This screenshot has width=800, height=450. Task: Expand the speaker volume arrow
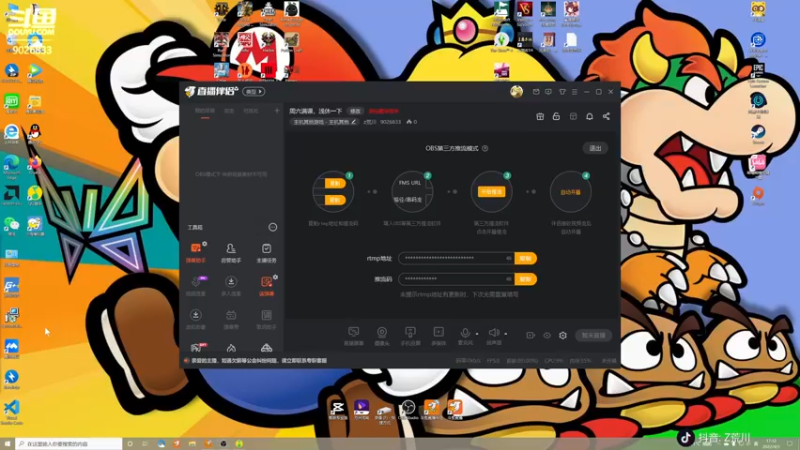coord(506,334)
